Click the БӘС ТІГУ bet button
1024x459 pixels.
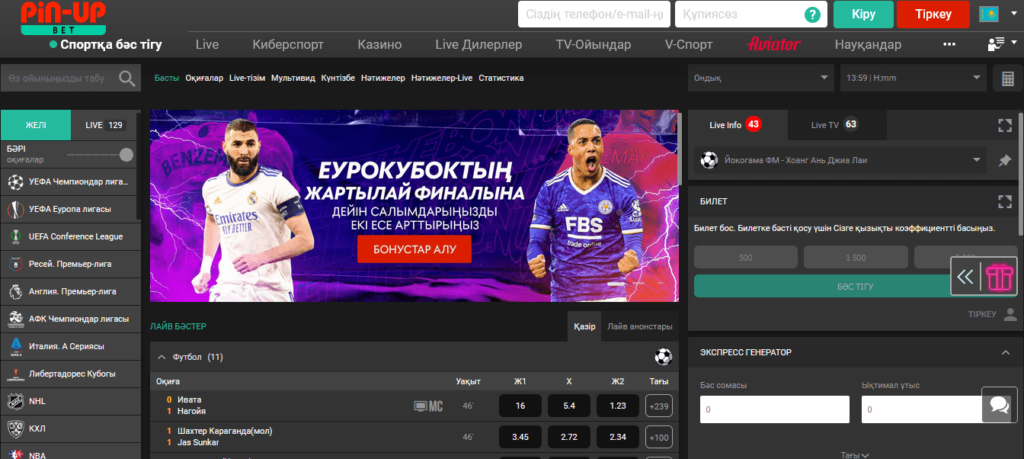[855, 286]
